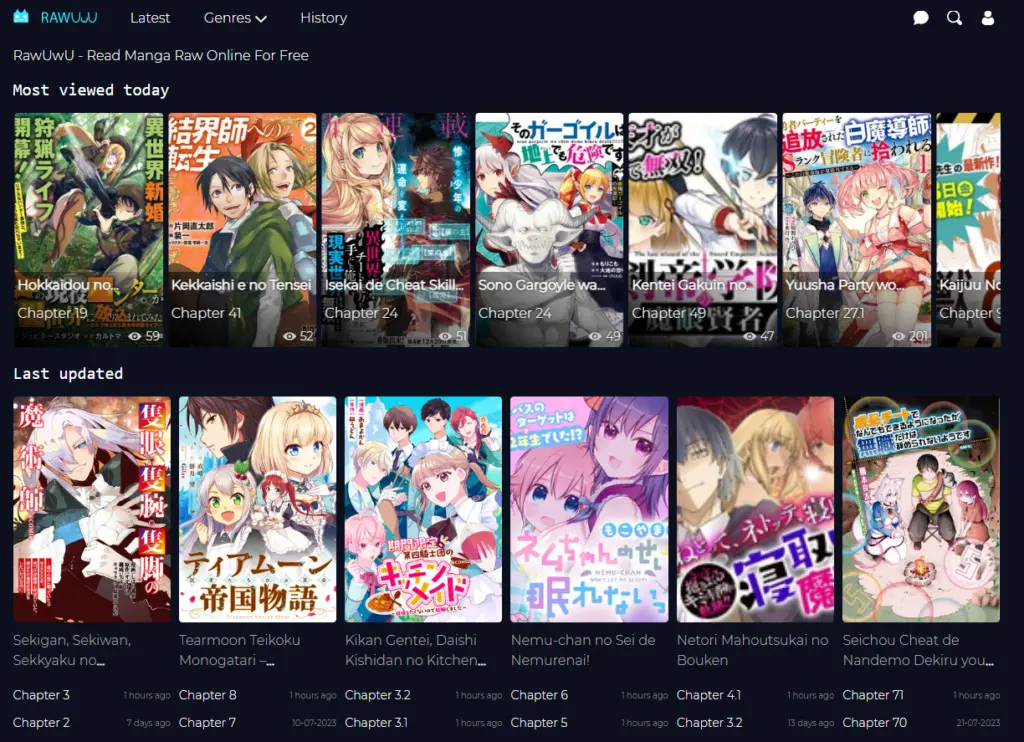The width and height of the screenshot is (1024, 742).
Task: Click '13 days ago' timestamp under Netori Mahoutsukai
Action: [x=810, y=723]
